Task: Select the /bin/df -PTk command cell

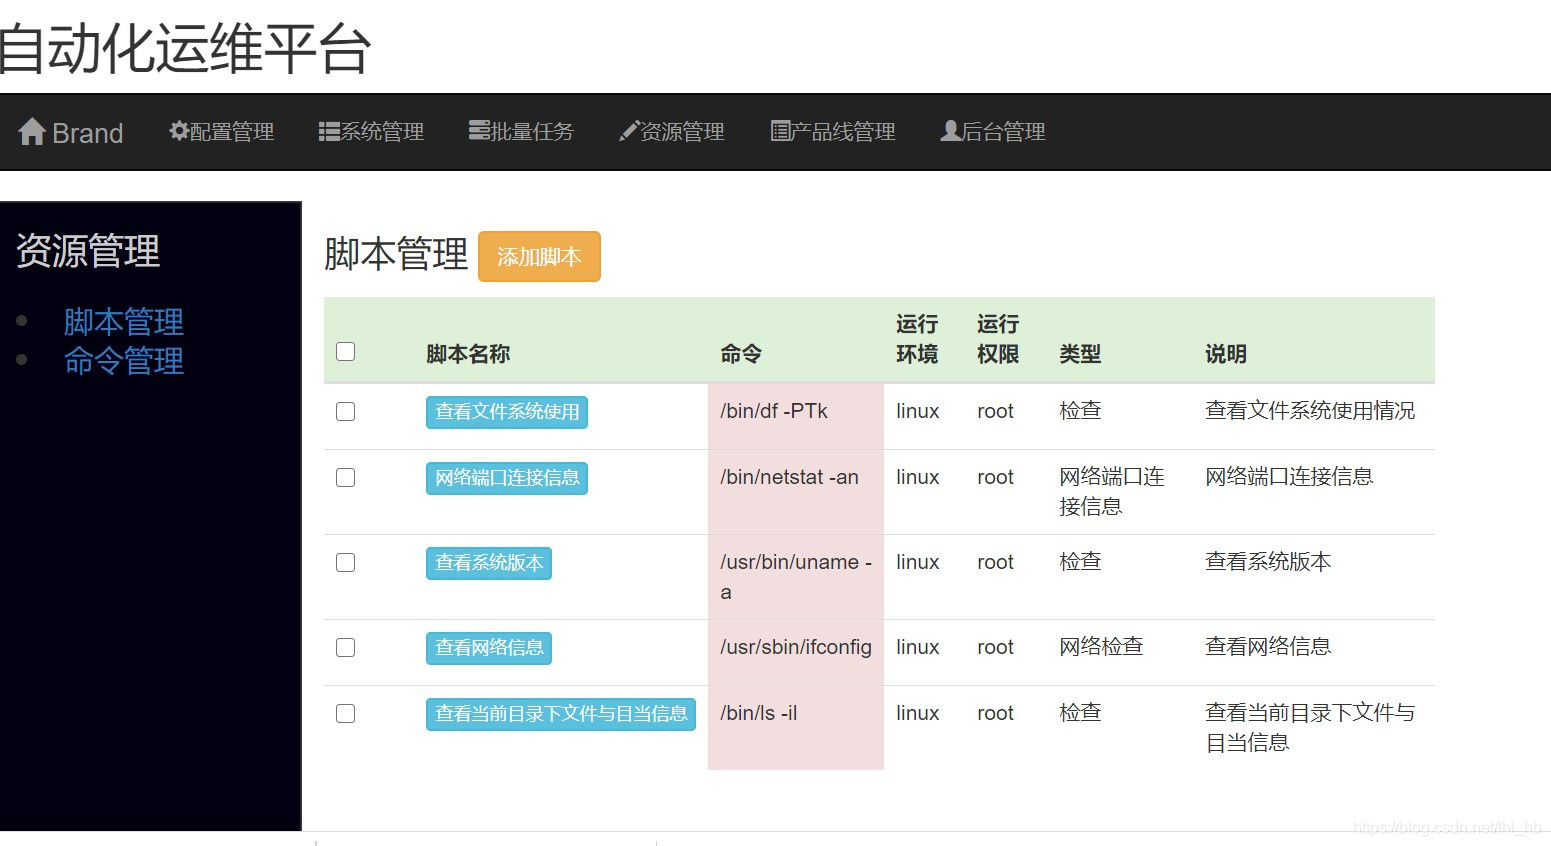Action: (796, 416)
